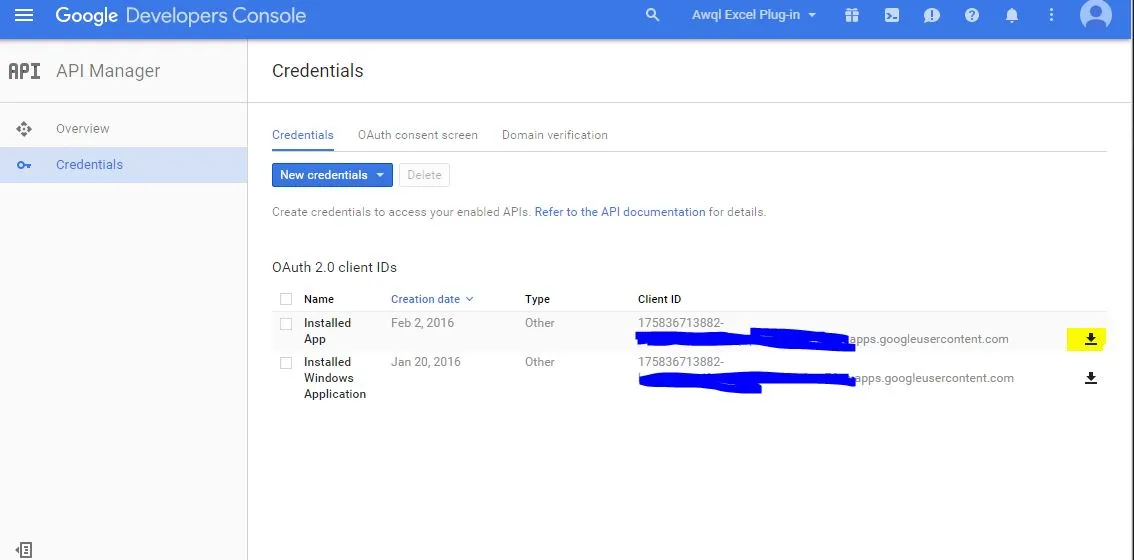
Task: Open the Installed Windows Application client name
Action: [335, 378]
